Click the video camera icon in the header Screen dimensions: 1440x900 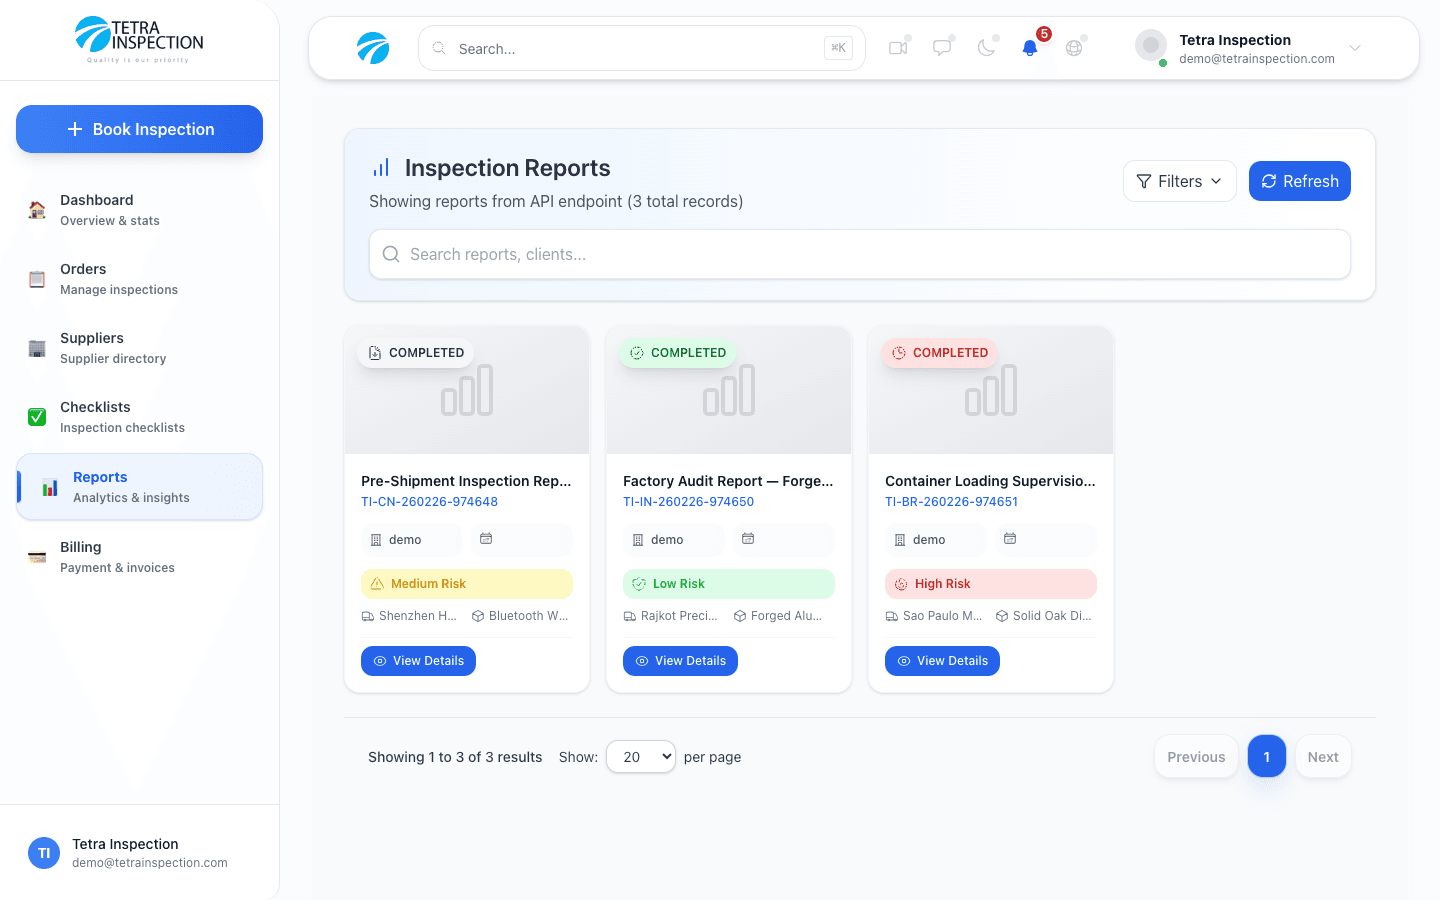[897, 47]
